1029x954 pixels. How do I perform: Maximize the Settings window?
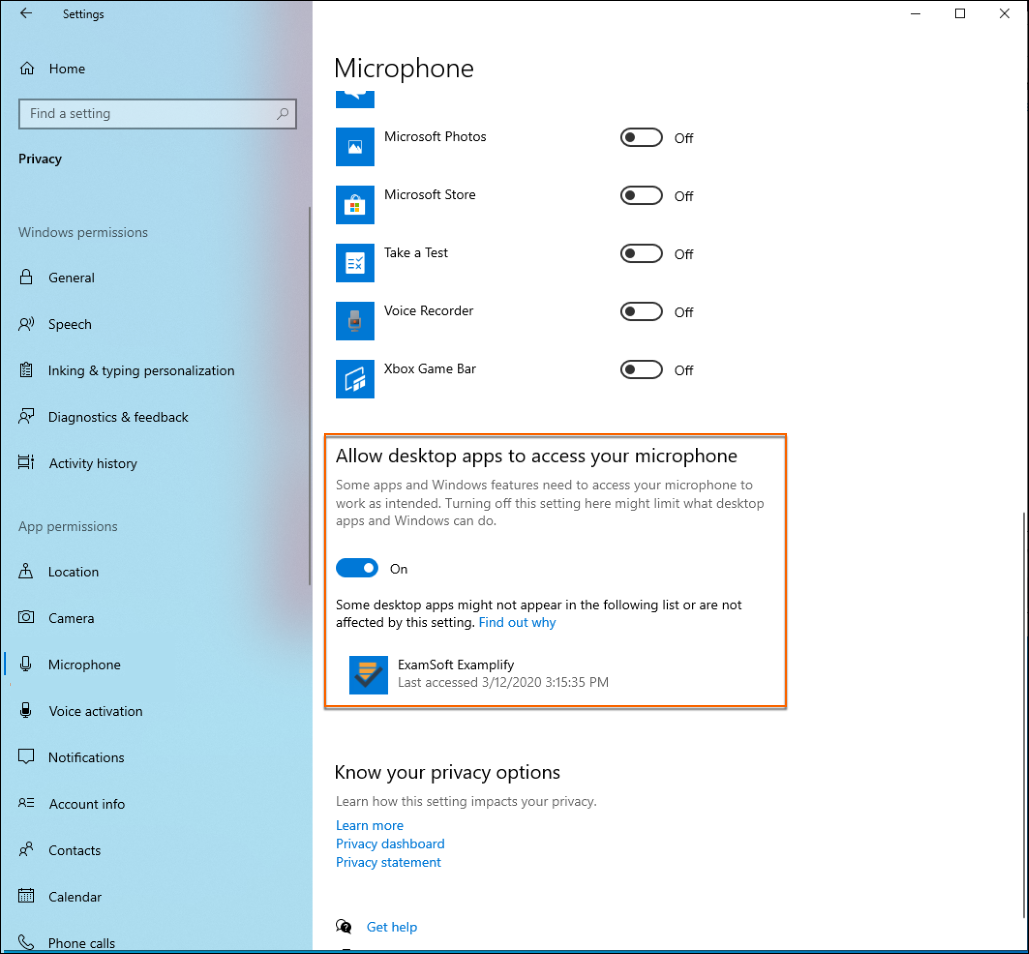pos(960,14)
